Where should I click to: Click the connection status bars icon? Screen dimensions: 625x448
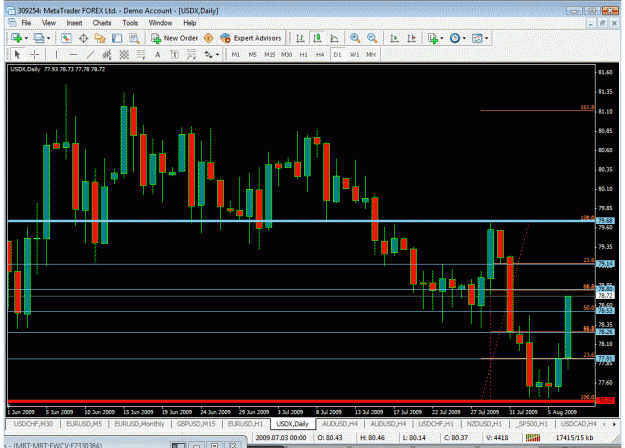[533, 438]
